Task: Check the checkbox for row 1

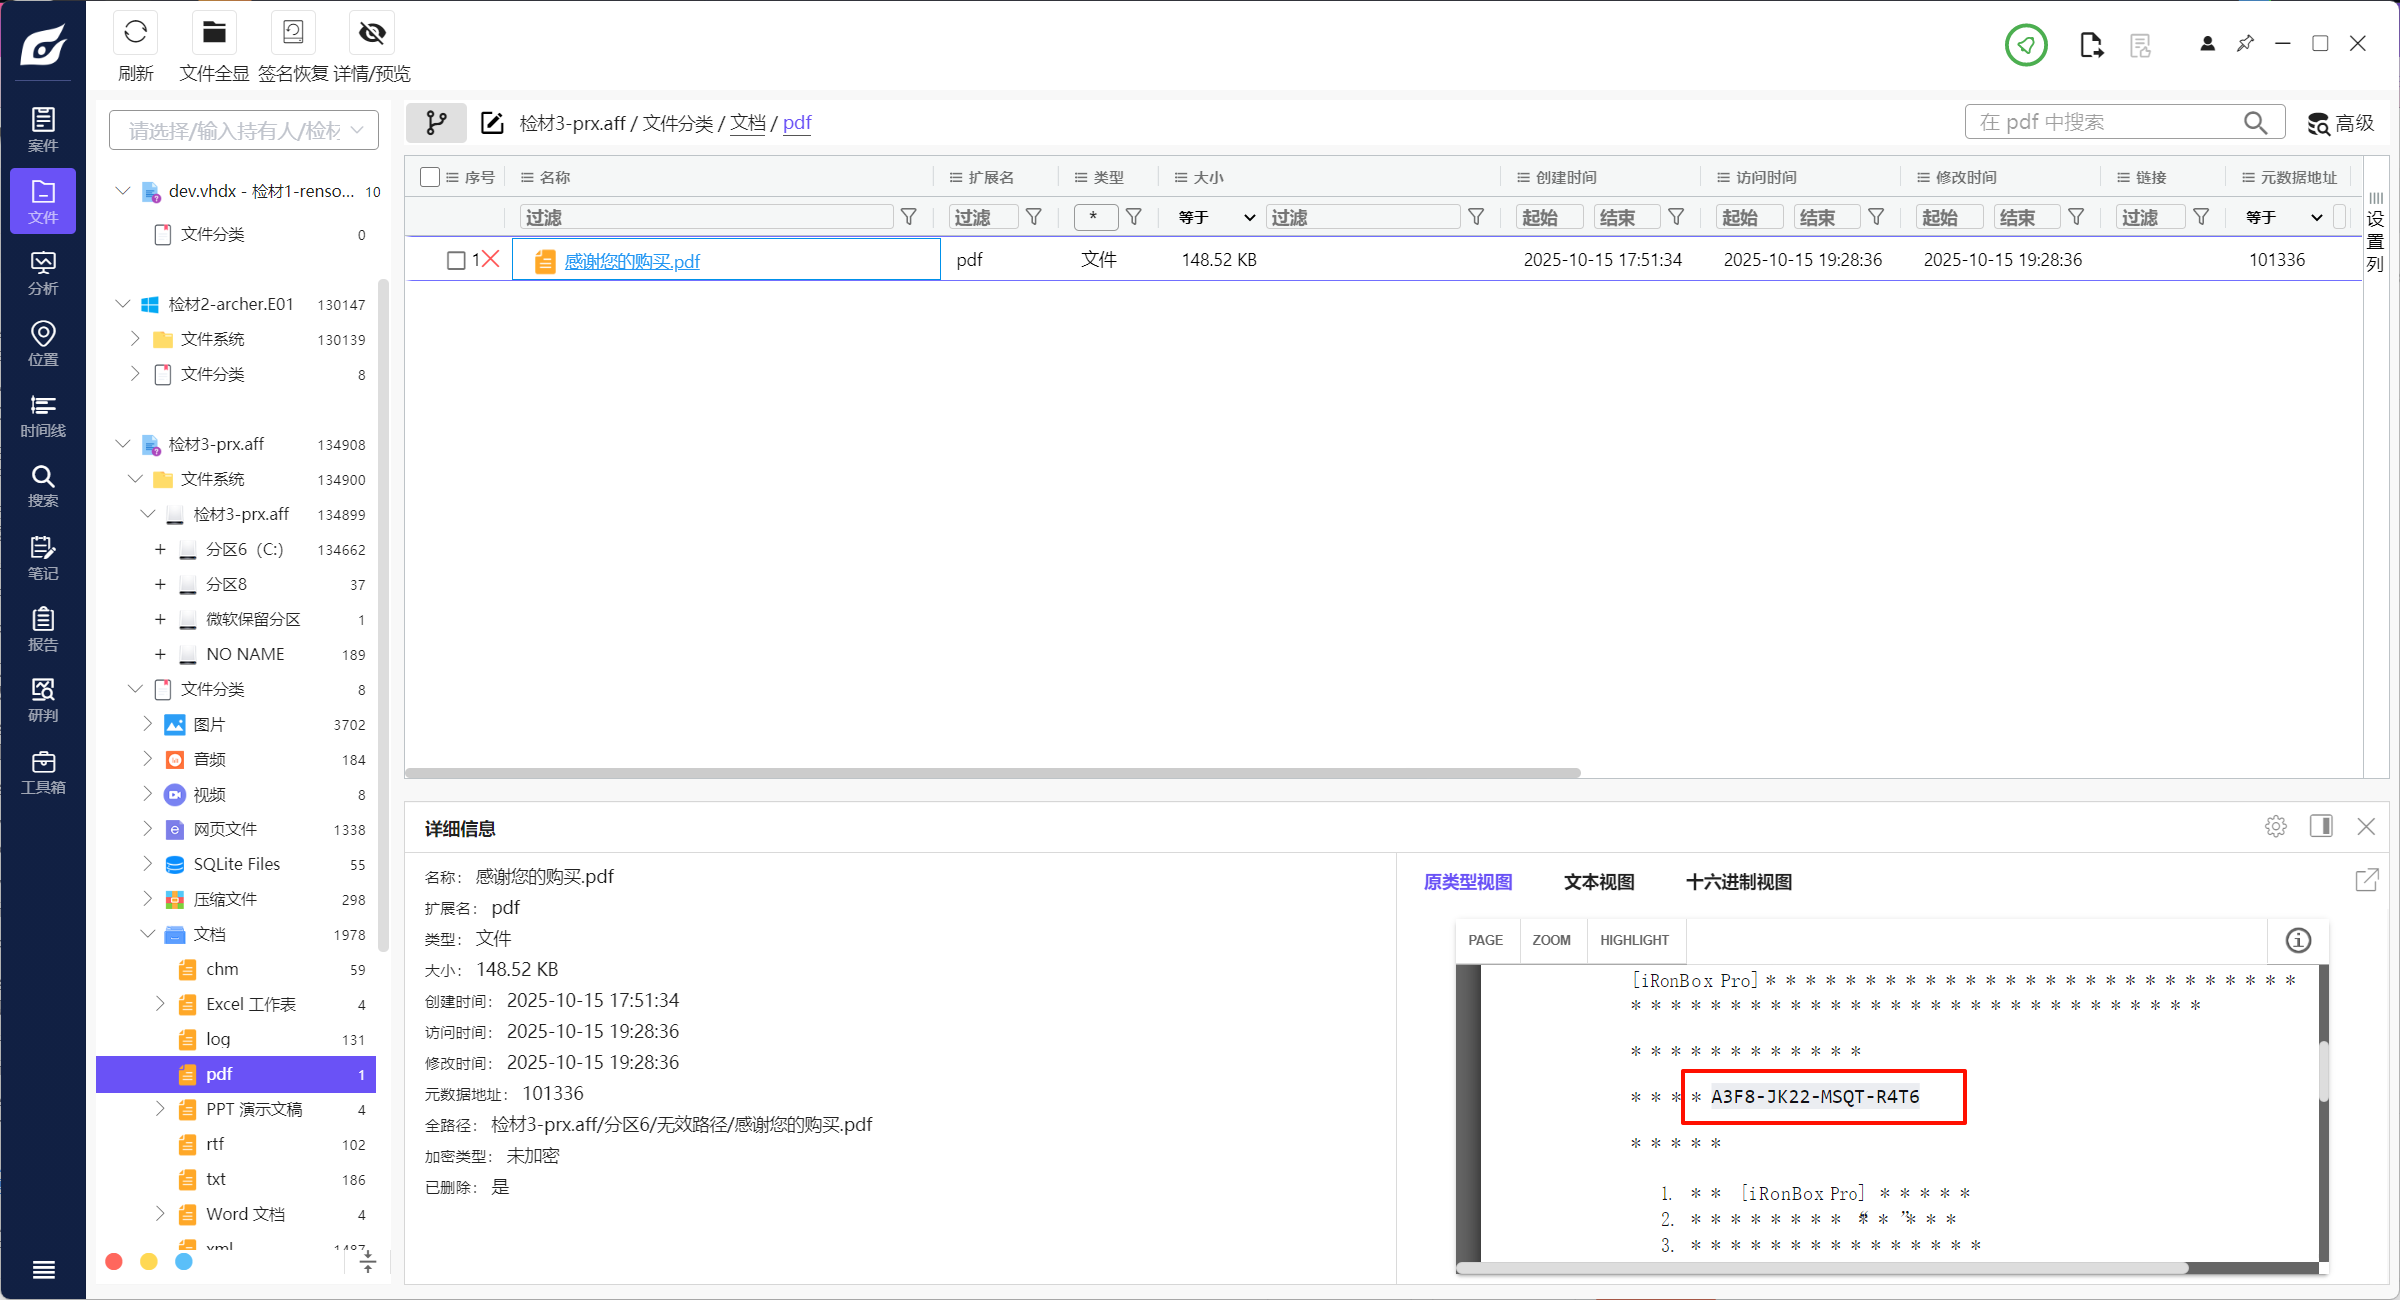Action: point(456,260)
